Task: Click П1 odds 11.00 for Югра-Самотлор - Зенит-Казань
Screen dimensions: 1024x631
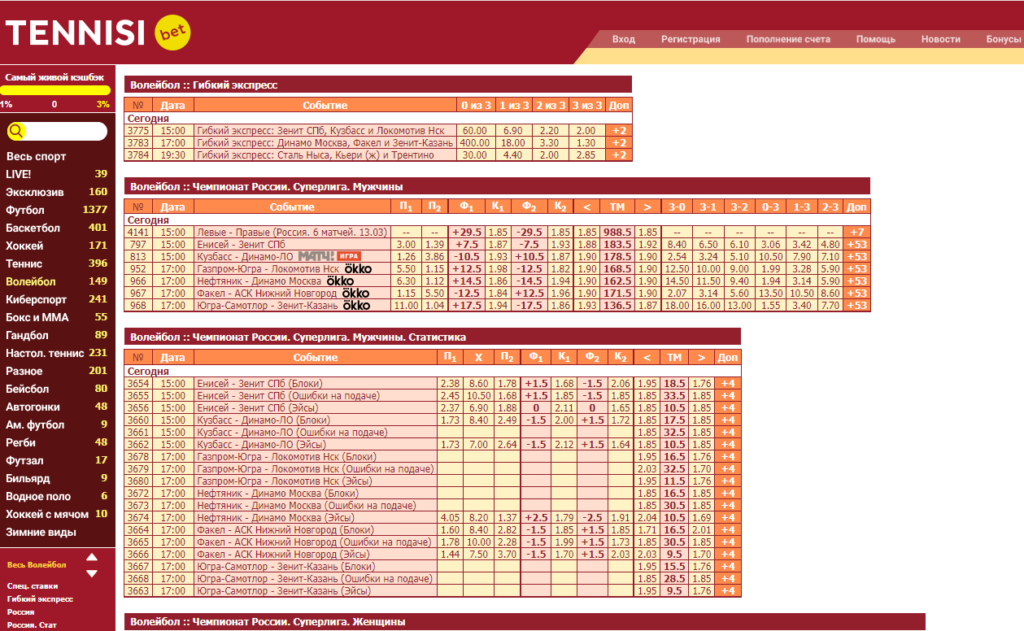Action: (406, 305)
